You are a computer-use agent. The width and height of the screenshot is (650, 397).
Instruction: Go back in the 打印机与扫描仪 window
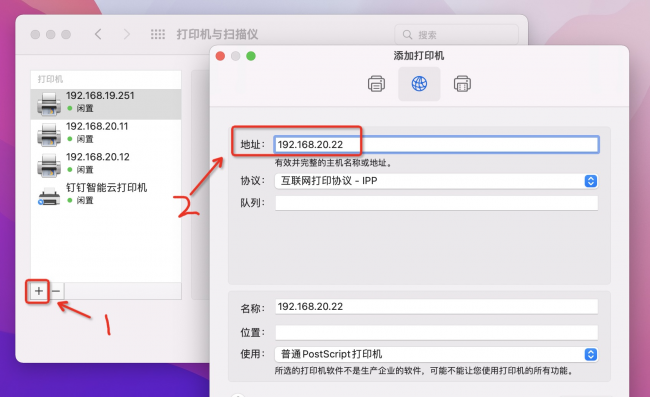(x=98, y=34)
